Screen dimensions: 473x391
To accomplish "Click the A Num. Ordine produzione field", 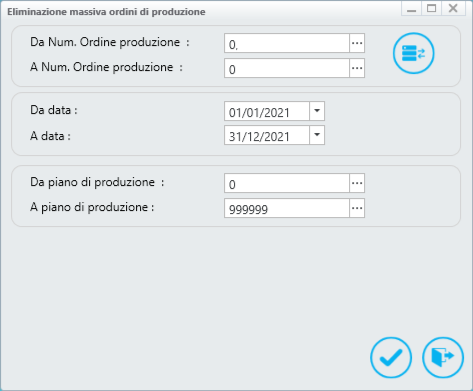I will coord(287,68).
